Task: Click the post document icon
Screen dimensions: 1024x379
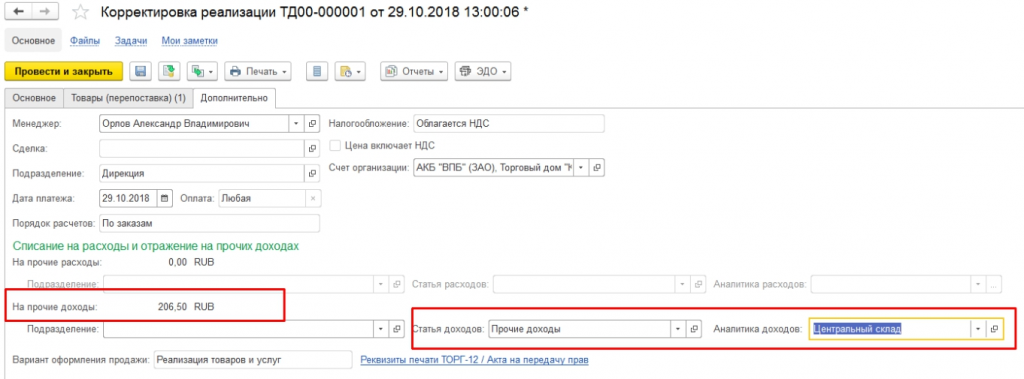Action: click(x=168, y=71)
